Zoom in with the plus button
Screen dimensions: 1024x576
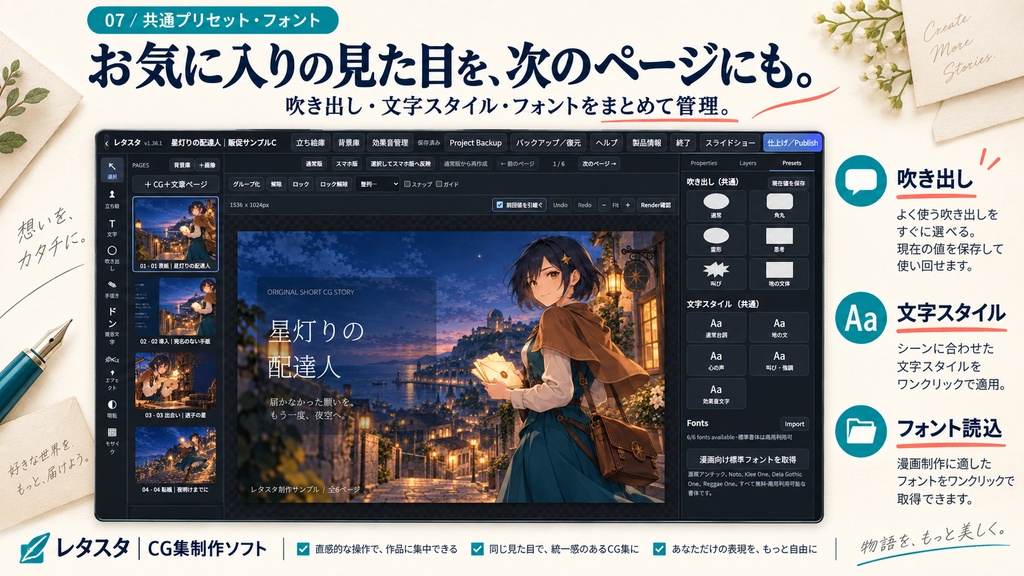pos(628,205)
